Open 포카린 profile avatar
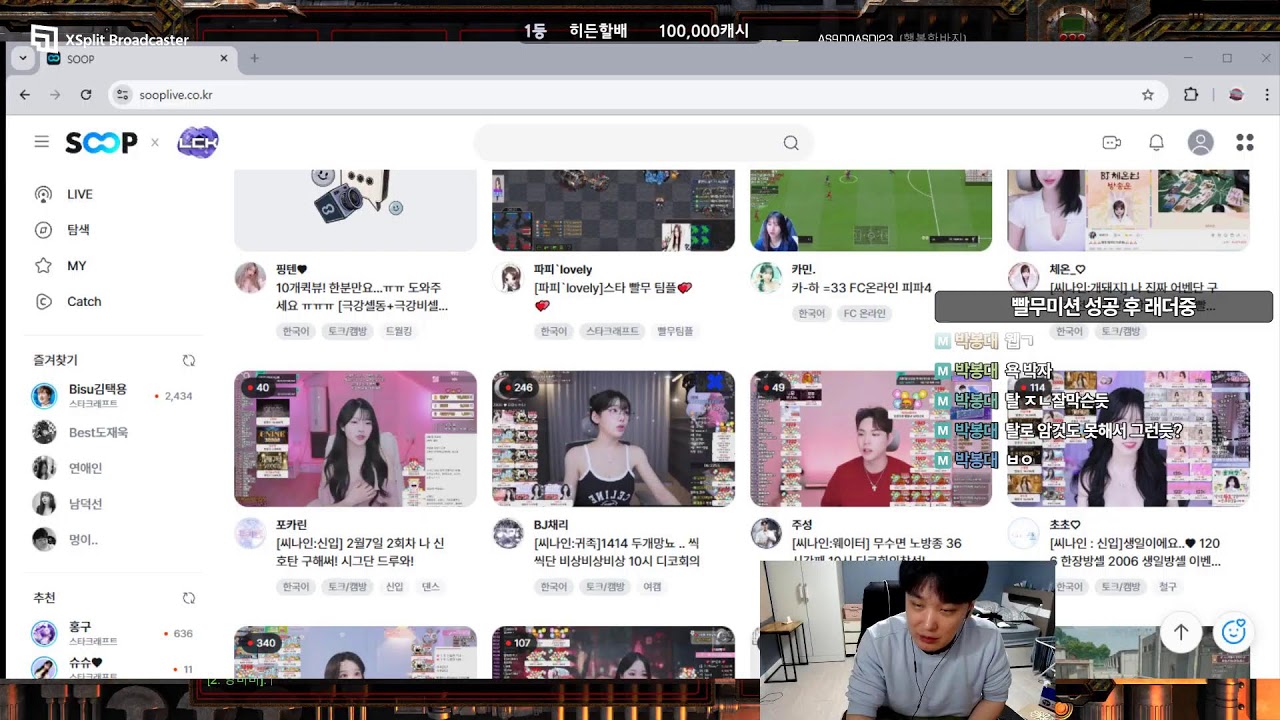This screenshot has height=720, width=1280. point(250,533)
